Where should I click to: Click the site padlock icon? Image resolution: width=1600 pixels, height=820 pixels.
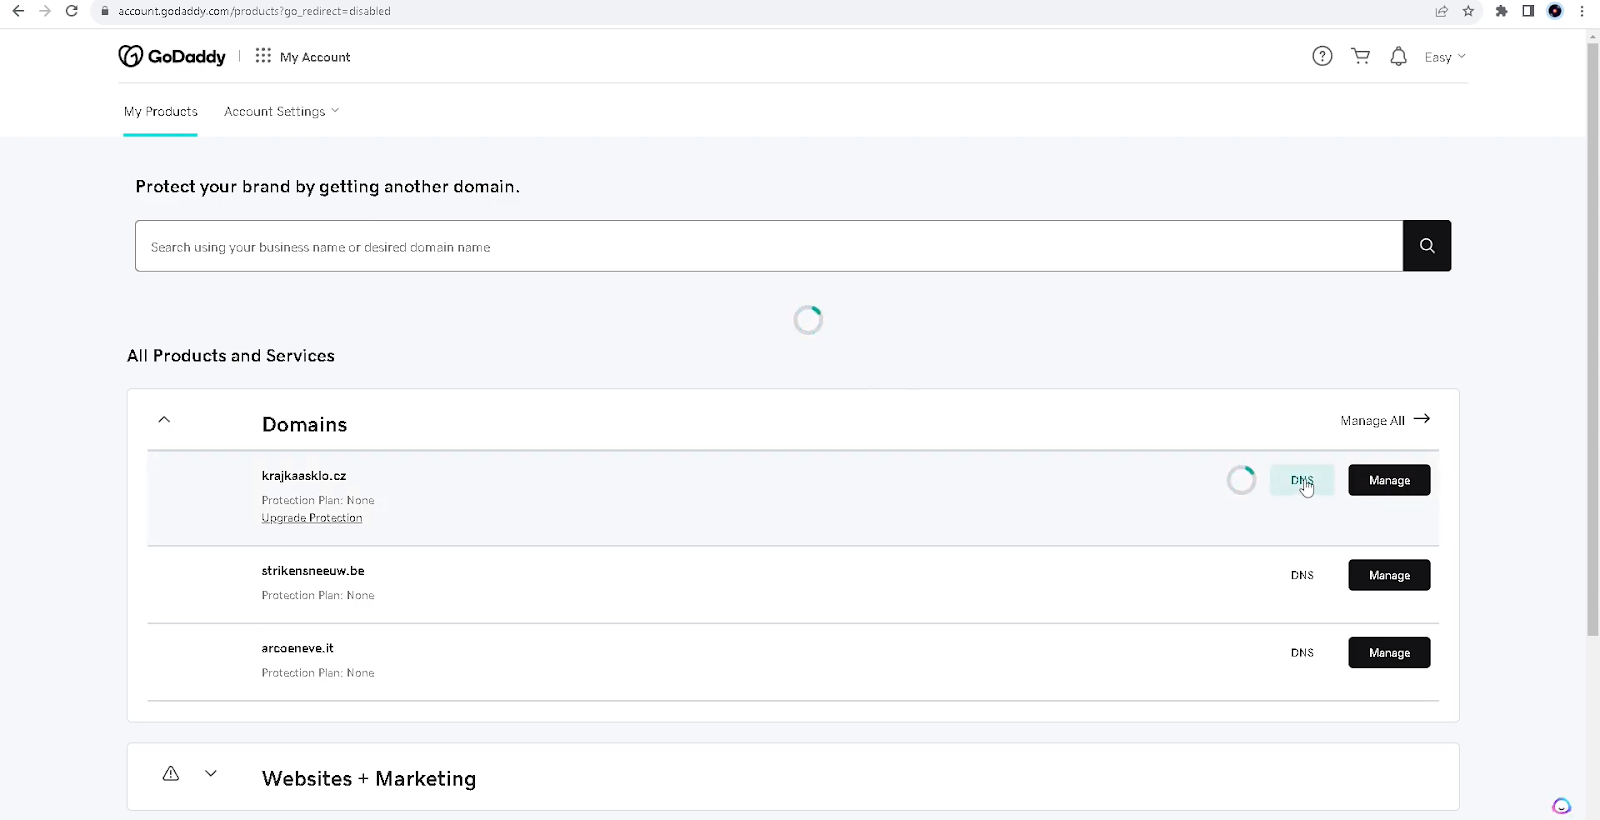click(x=104, y=11)
